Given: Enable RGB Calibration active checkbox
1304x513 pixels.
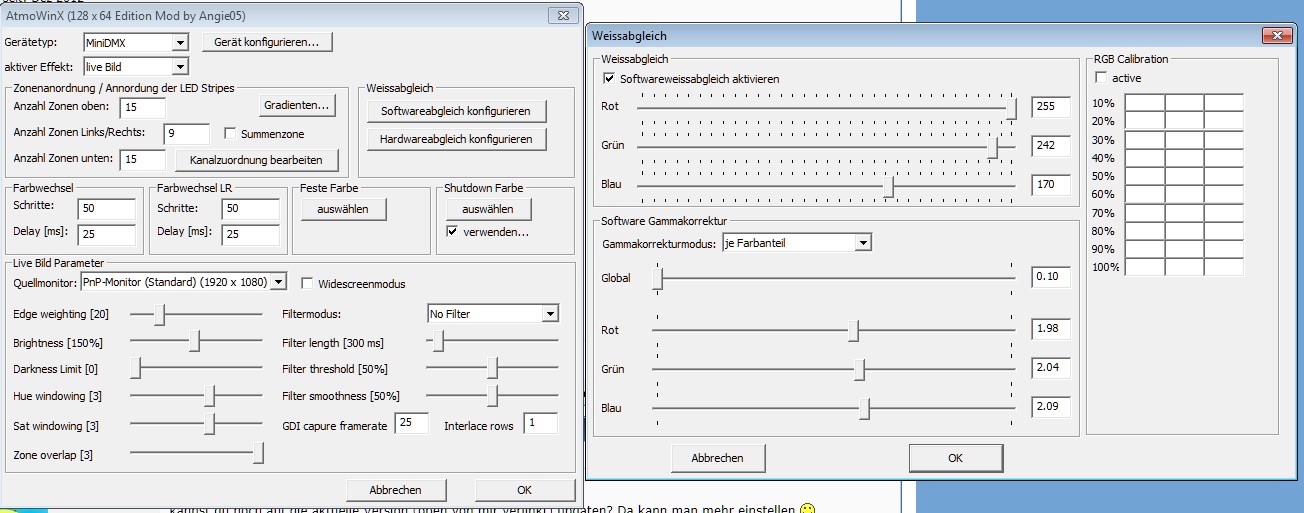Looking at the screenshot, I should [1101, 78].
